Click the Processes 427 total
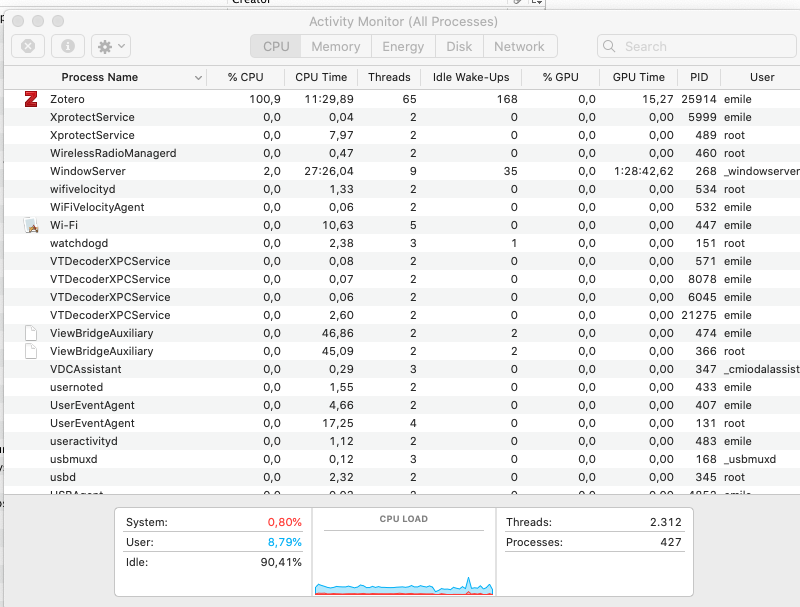 (x=671, y=542)
